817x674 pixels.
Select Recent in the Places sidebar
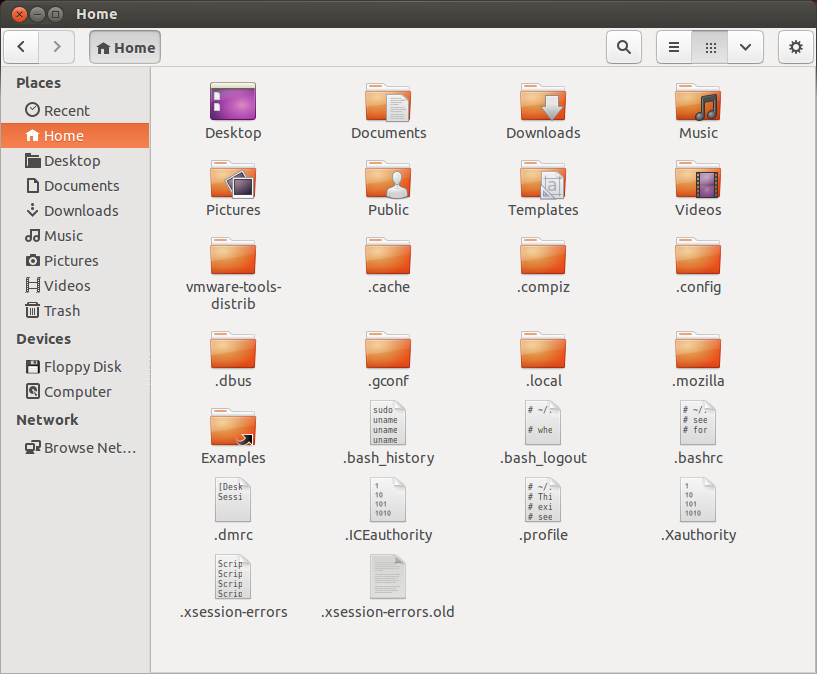pos(66,111)
